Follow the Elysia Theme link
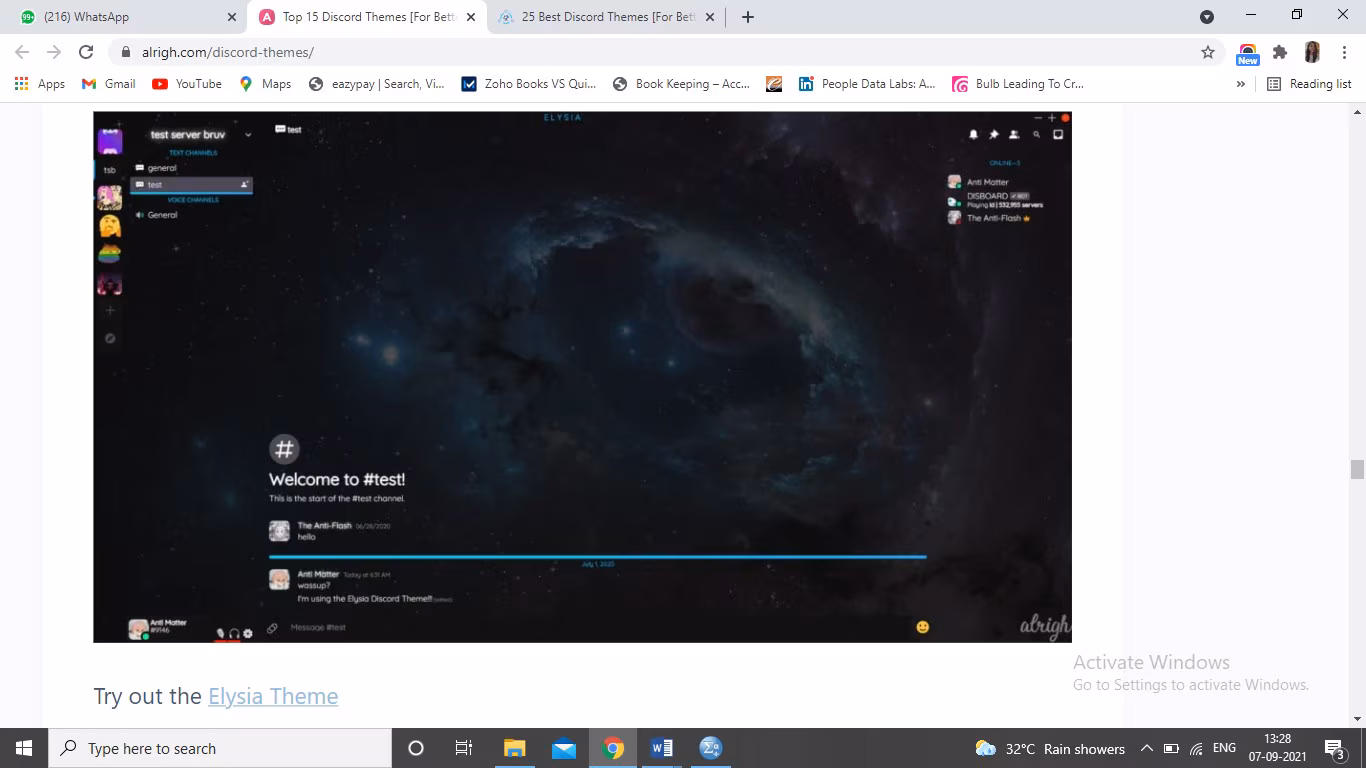1366x768 pixels. coord(273,696)
